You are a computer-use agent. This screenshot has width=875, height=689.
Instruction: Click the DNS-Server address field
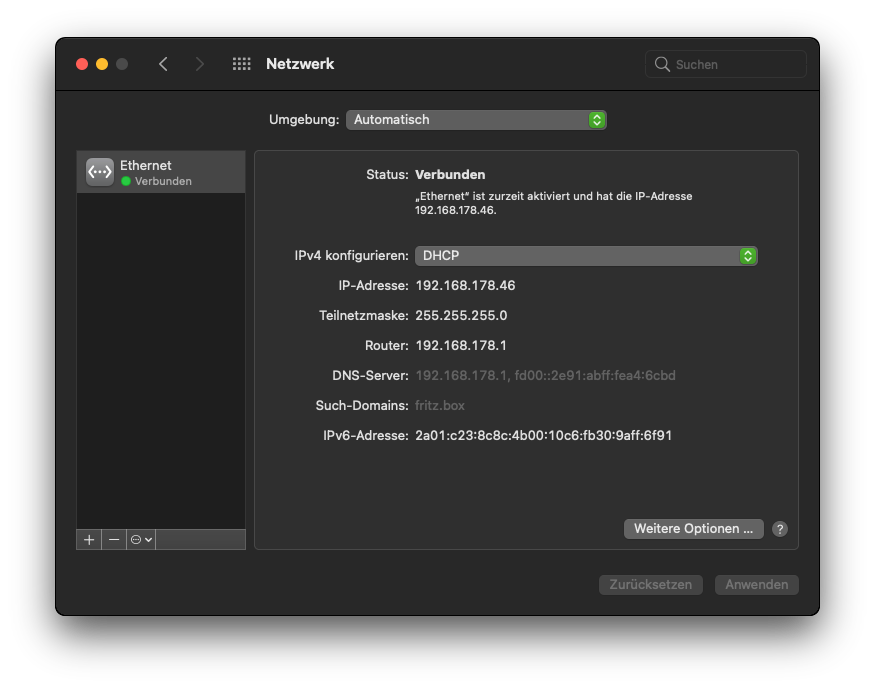pyautogui.click(x=545, y=376)
